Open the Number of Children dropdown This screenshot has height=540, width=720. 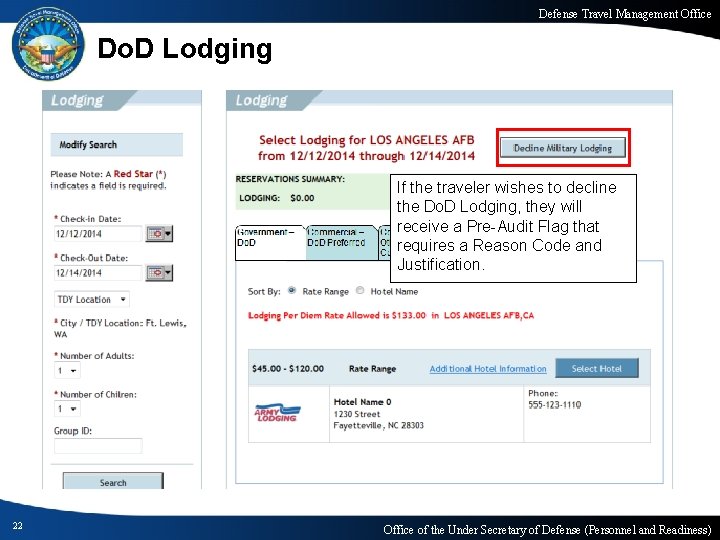67,409
